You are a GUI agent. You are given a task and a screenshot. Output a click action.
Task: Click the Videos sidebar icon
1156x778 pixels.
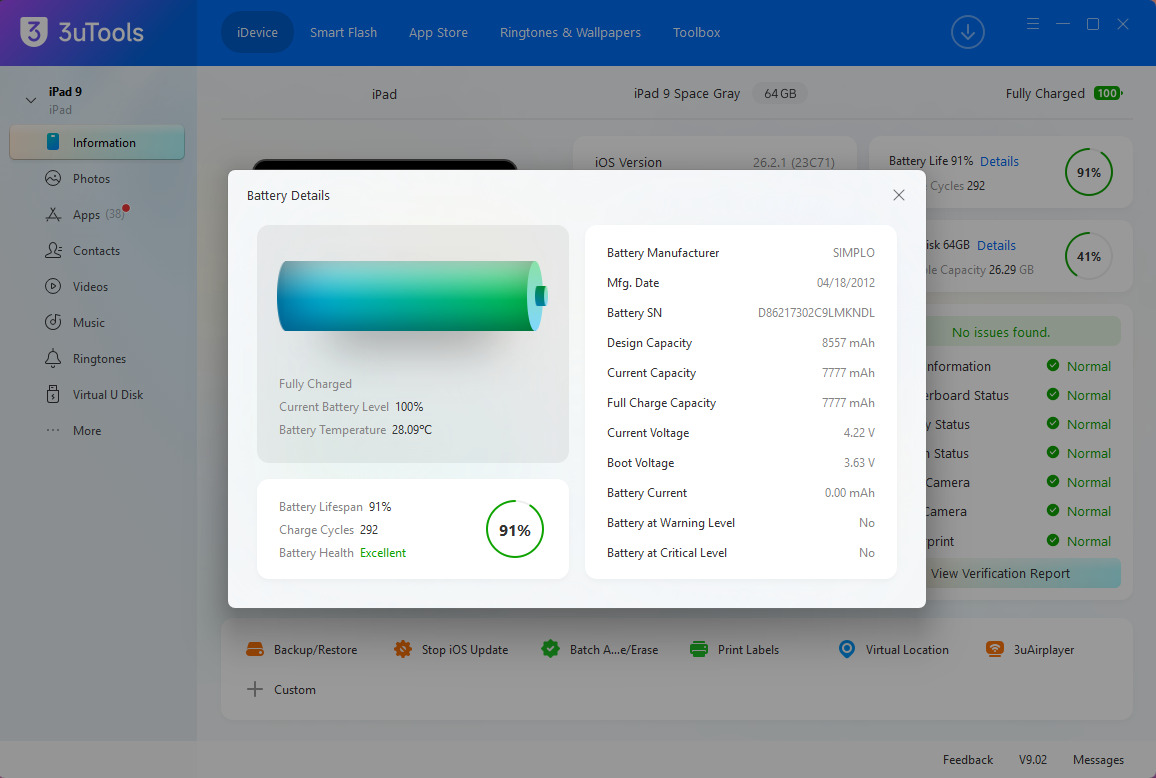pos(53,286)
